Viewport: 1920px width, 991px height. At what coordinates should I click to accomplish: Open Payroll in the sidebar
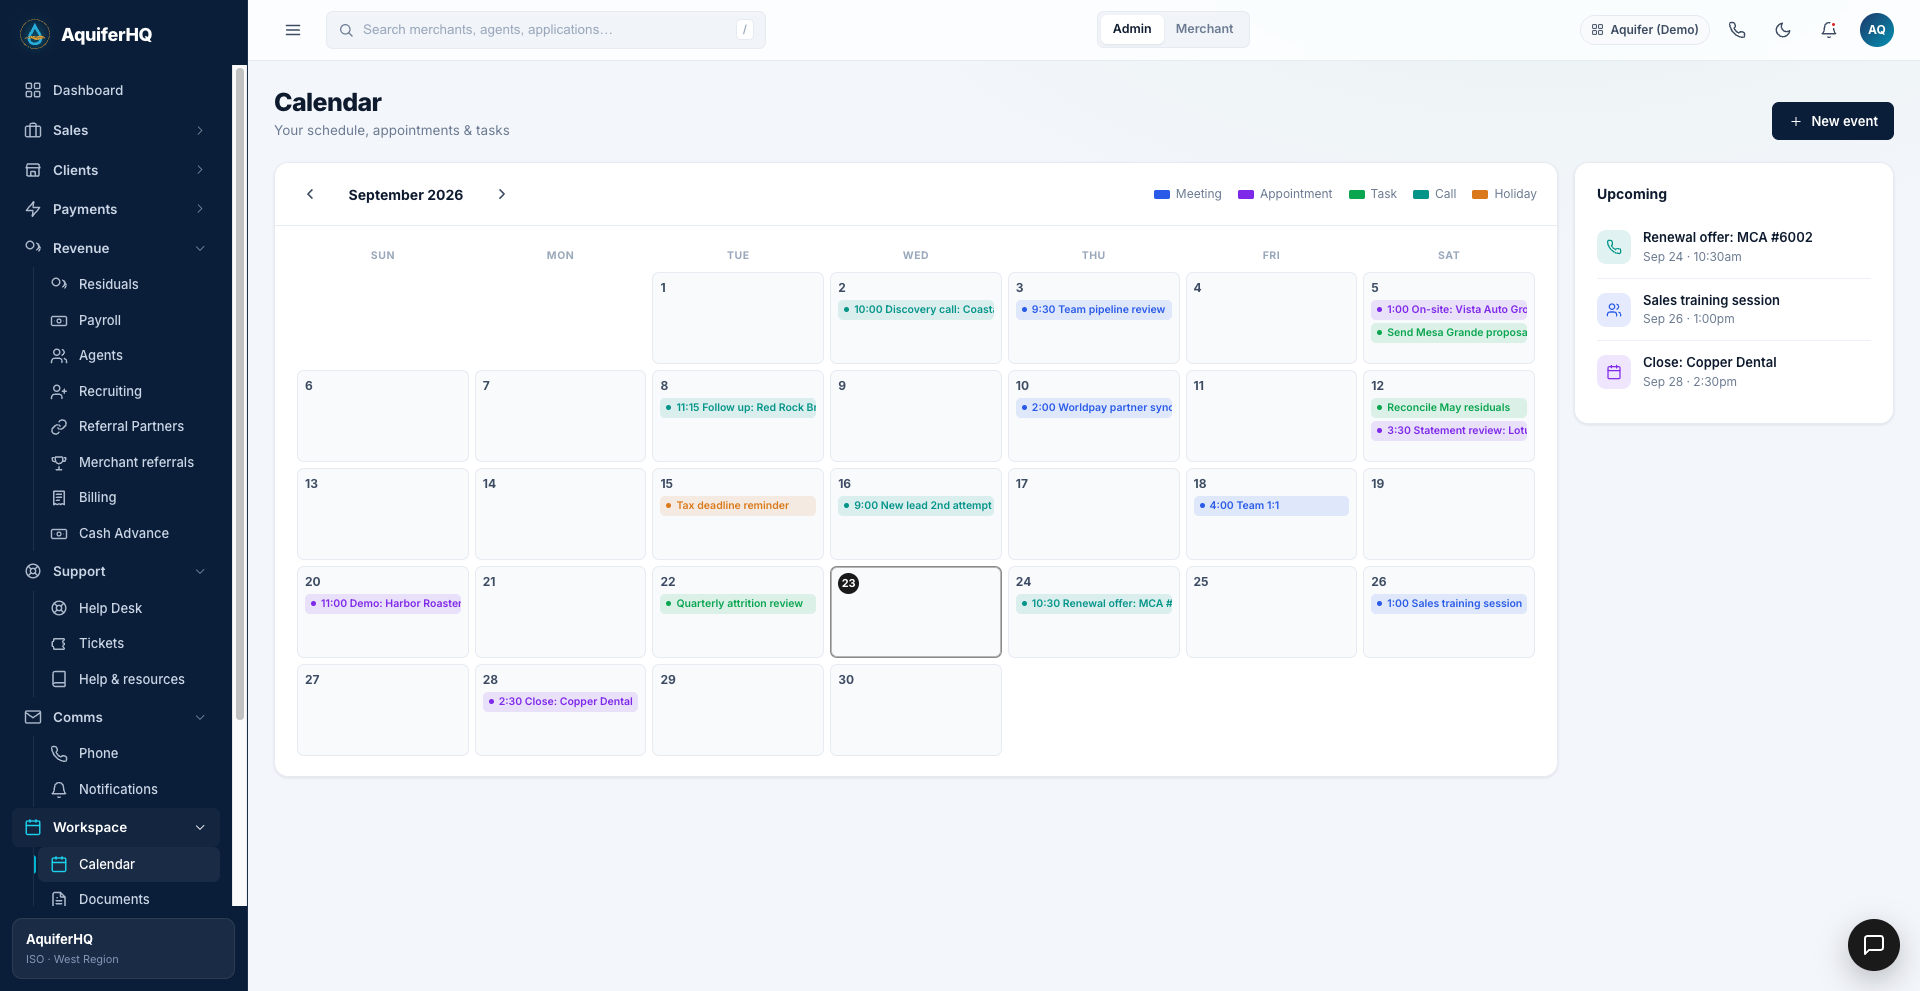point(129,320)
